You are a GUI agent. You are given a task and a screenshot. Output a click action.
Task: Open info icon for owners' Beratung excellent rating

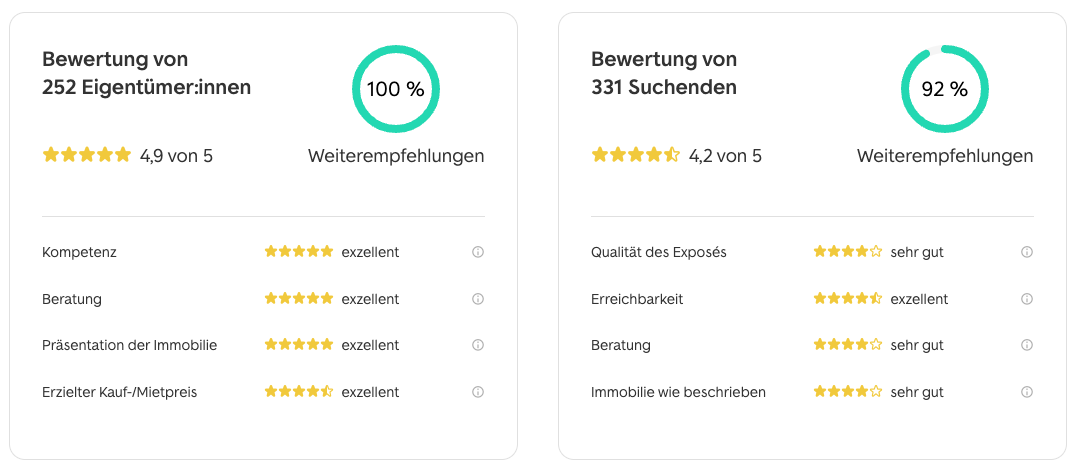pos(478,299)
